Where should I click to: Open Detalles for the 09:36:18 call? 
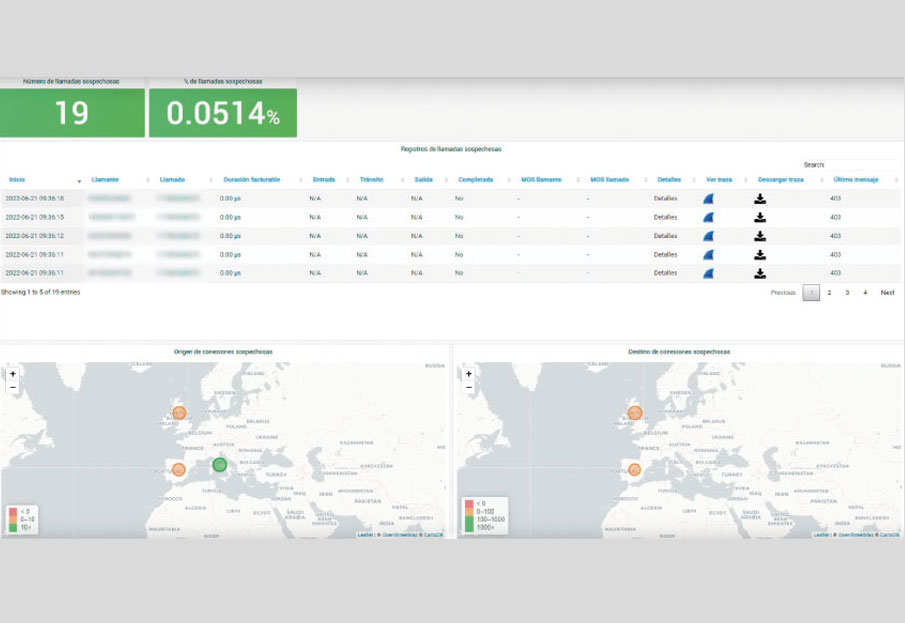(x=665, y=199)
